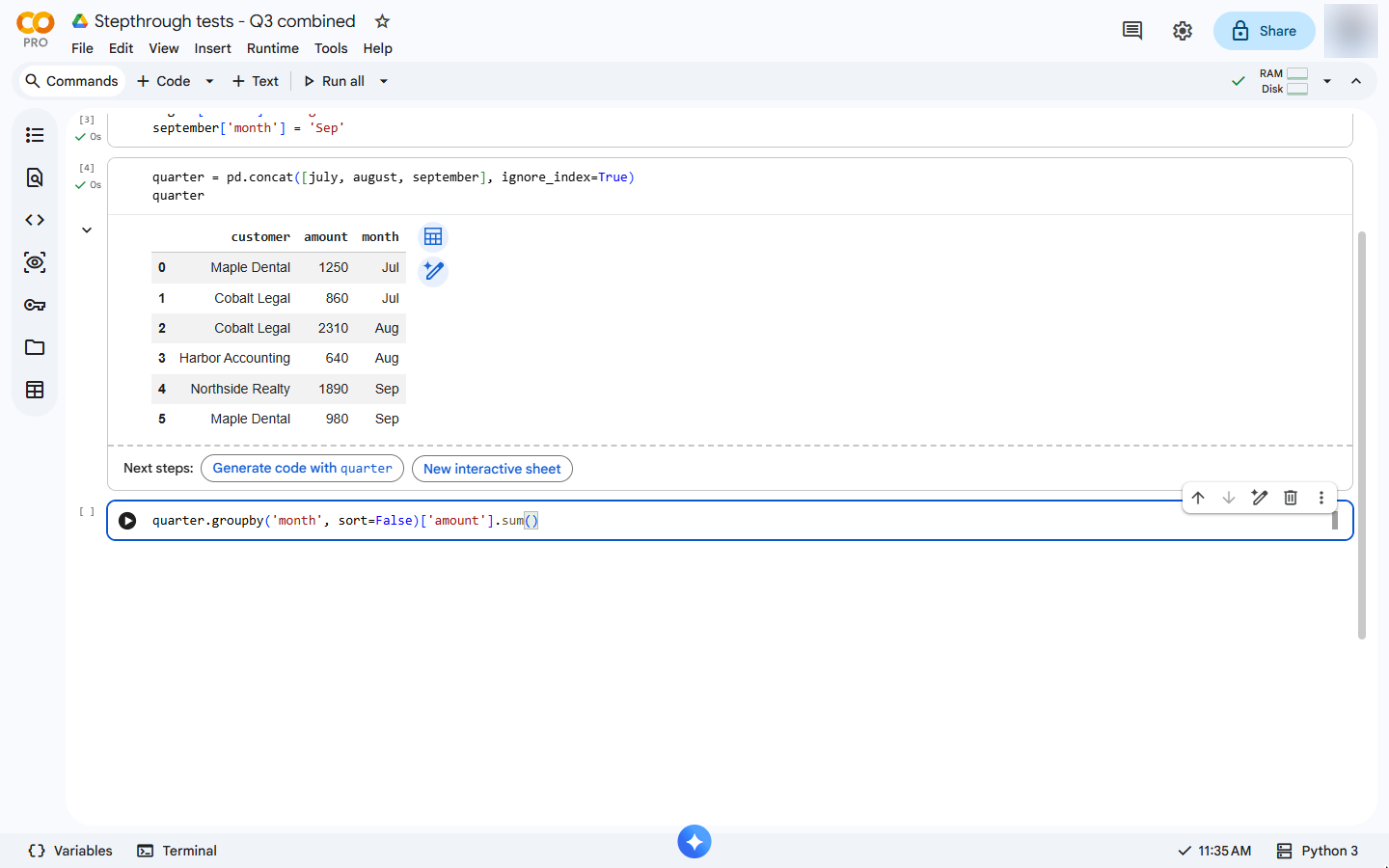1389x868 pixels.
Task: Click the notebook vertical scrollbar
Action: (1361, 435)
